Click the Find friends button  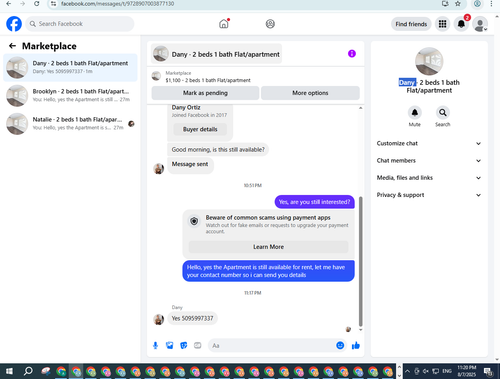411,24
